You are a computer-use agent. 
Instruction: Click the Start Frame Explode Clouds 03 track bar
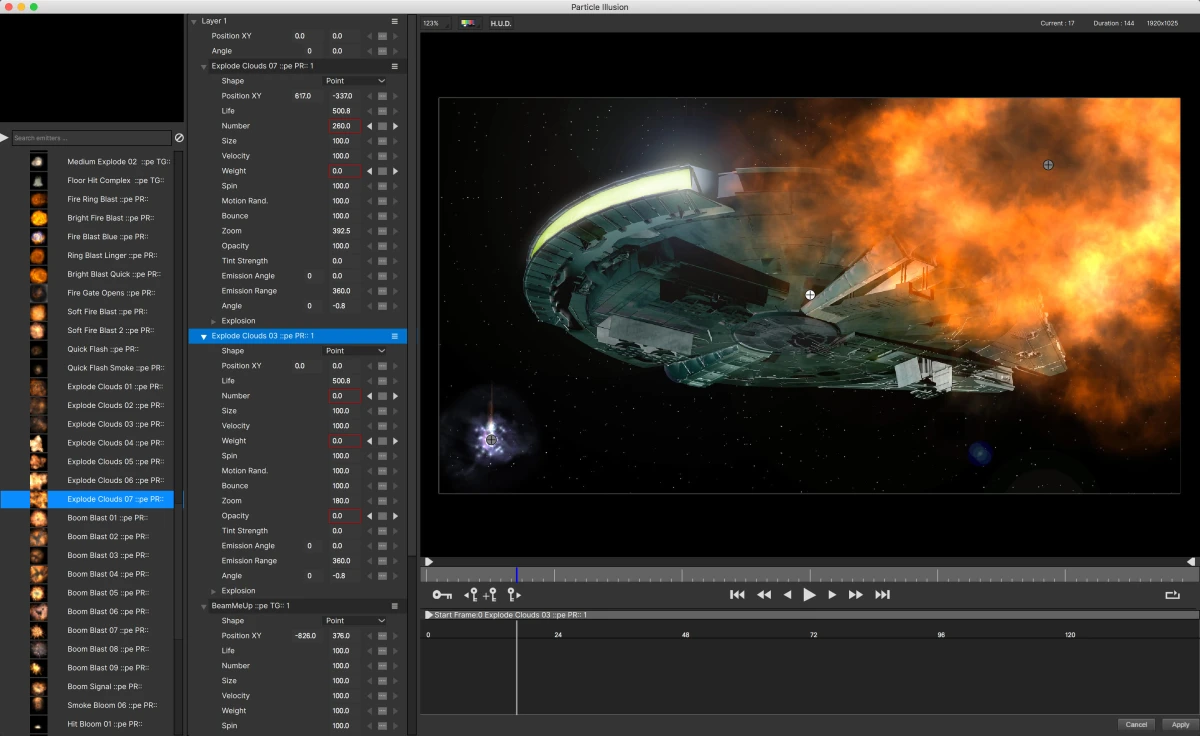click(x=810, y=615)
